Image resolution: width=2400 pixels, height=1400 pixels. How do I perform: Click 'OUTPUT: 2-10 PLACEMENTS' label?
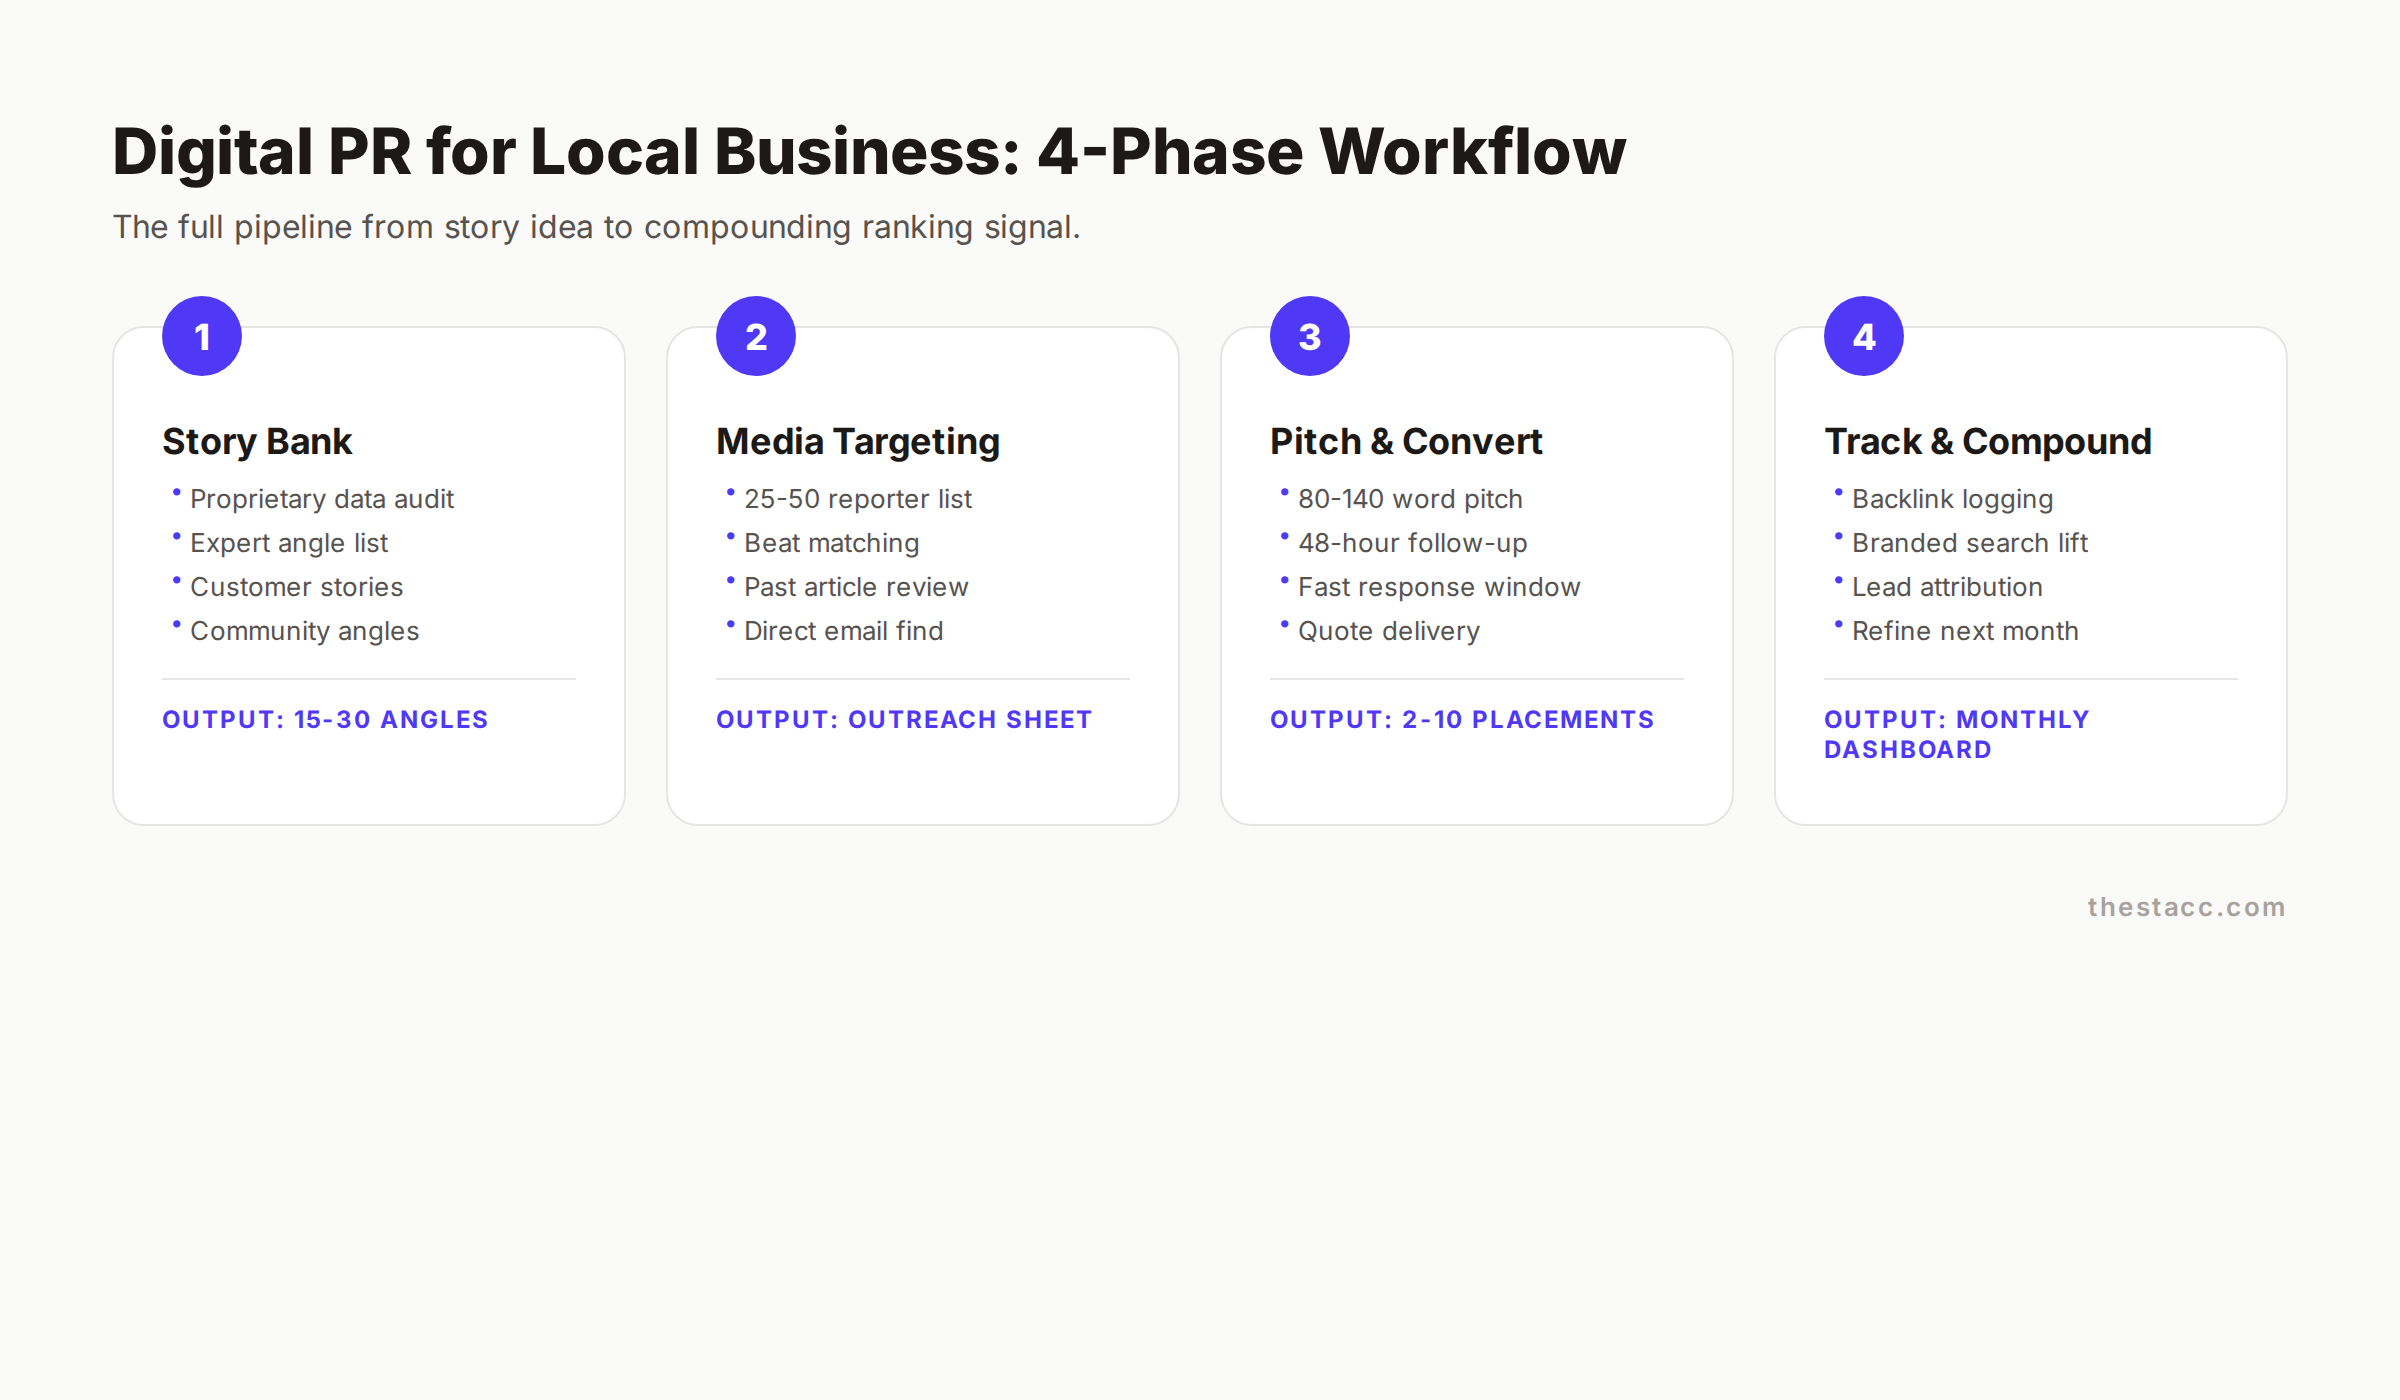[x=1462, y=719]
